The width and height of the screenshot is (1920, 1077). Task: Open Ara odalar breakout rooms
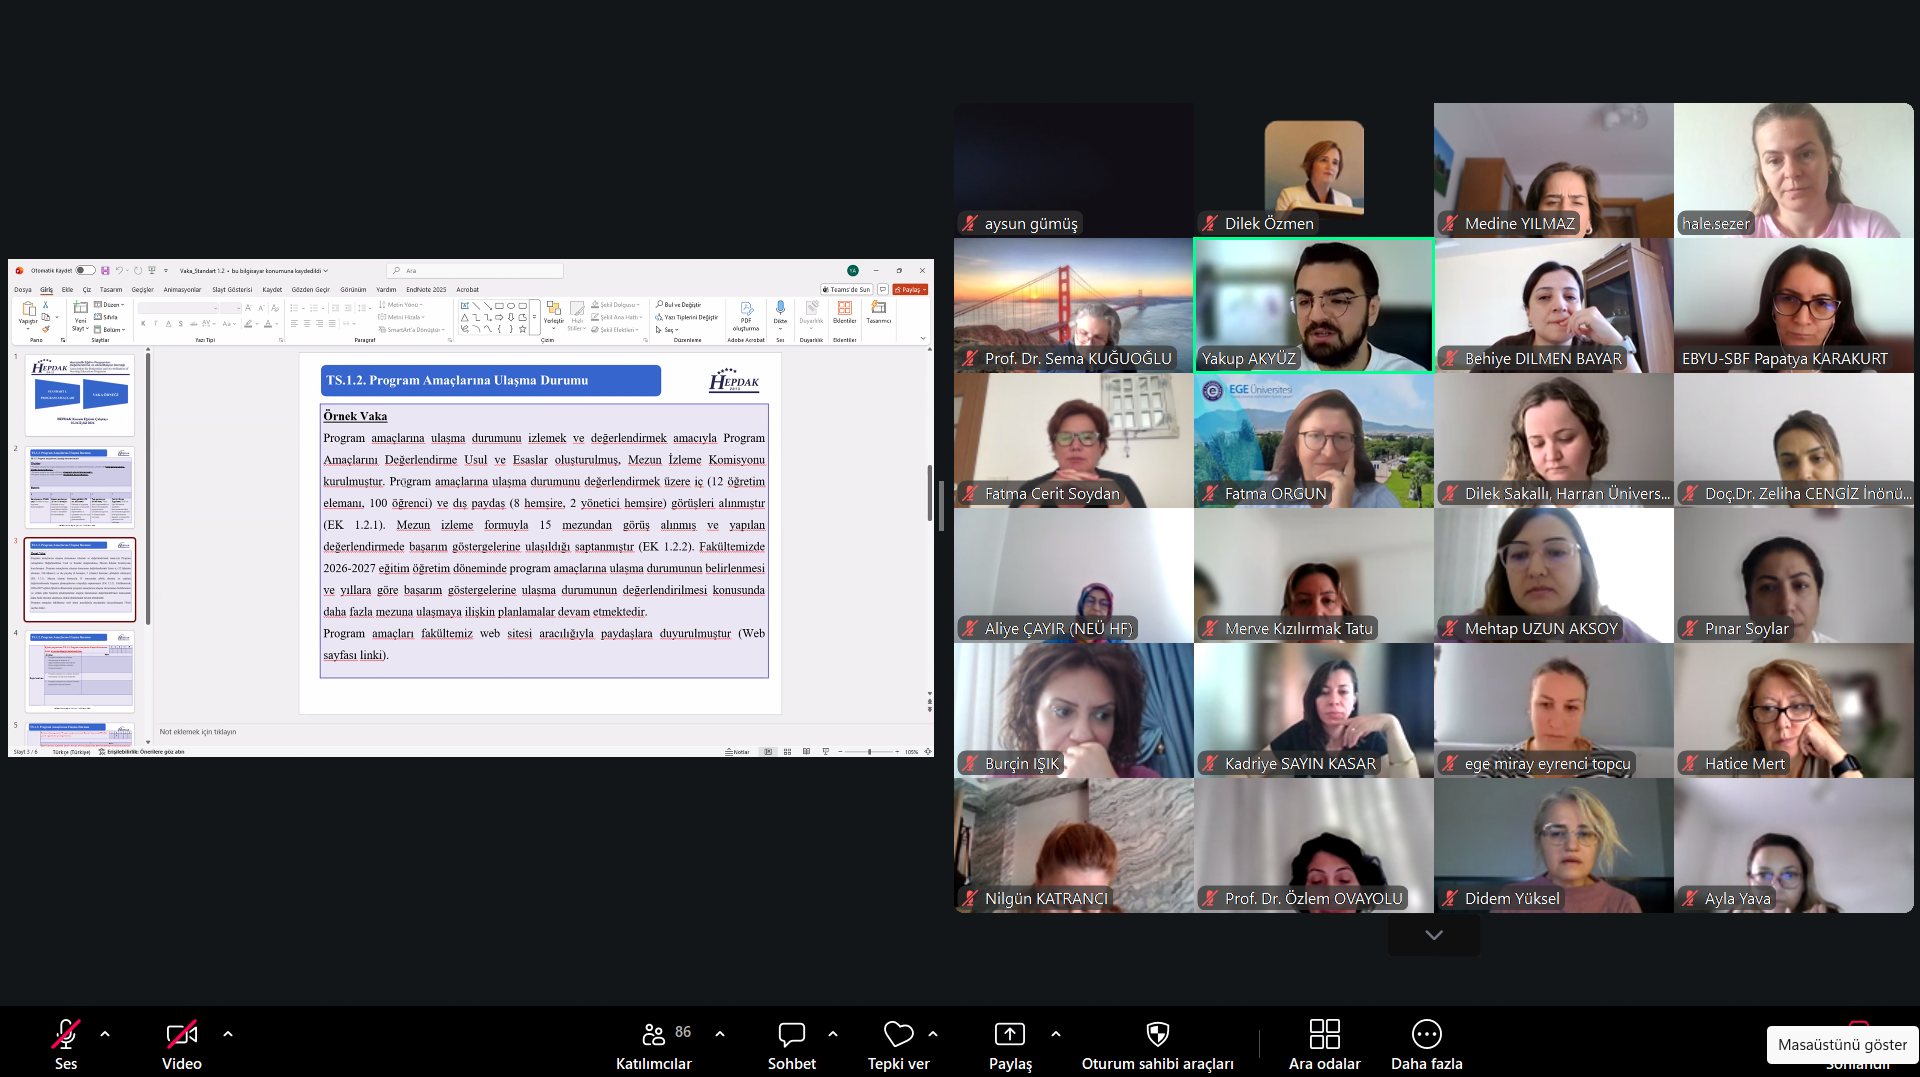pos(1325,1044)
